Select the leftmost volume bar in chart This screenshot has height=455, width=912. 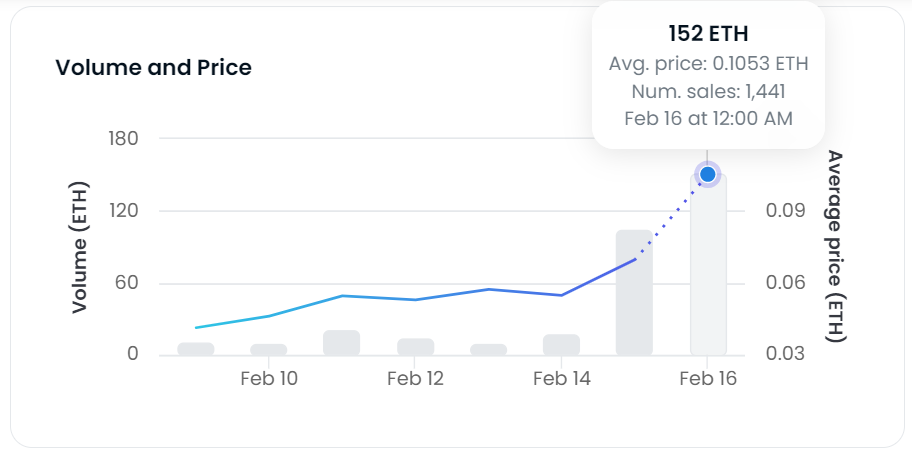coord(196,348)
